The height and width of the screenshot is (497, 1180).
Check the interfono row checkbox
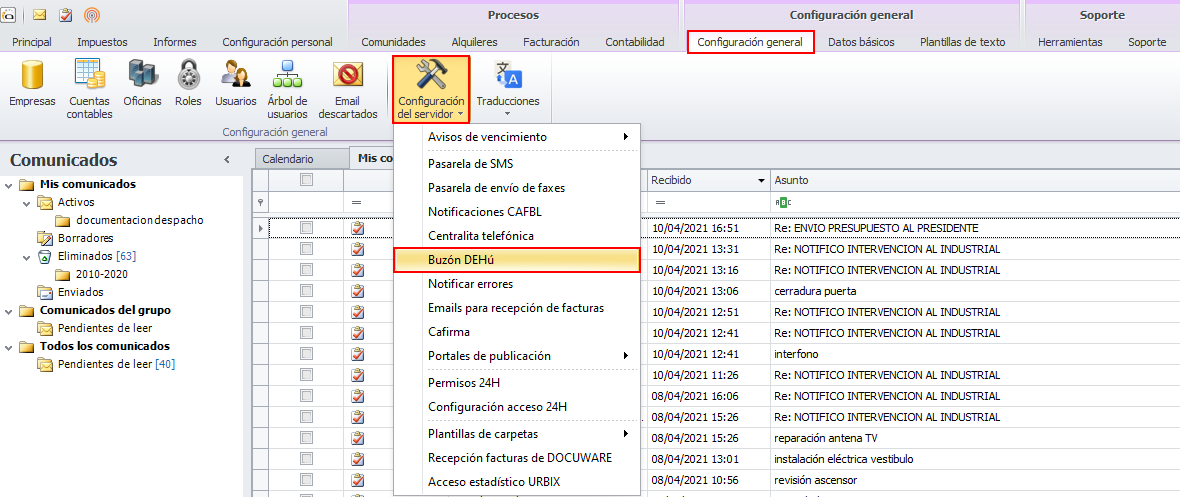pos(306,354)
